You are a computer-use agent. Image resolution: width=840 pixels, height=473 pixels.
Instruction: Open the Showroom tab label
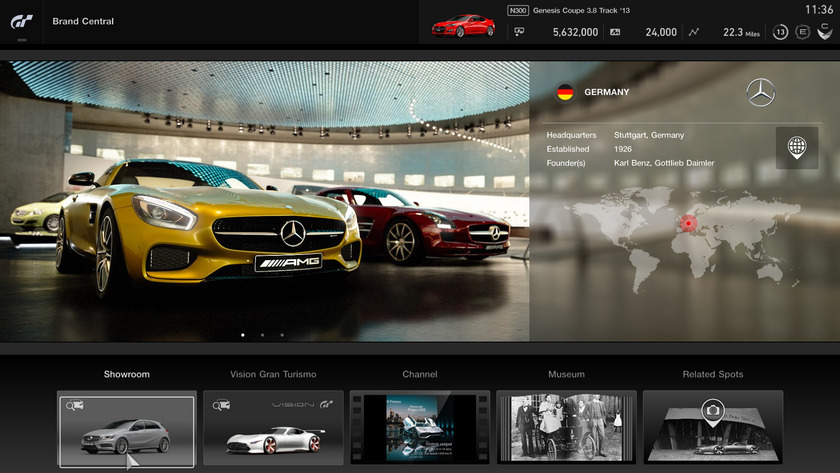pos(126,374)
